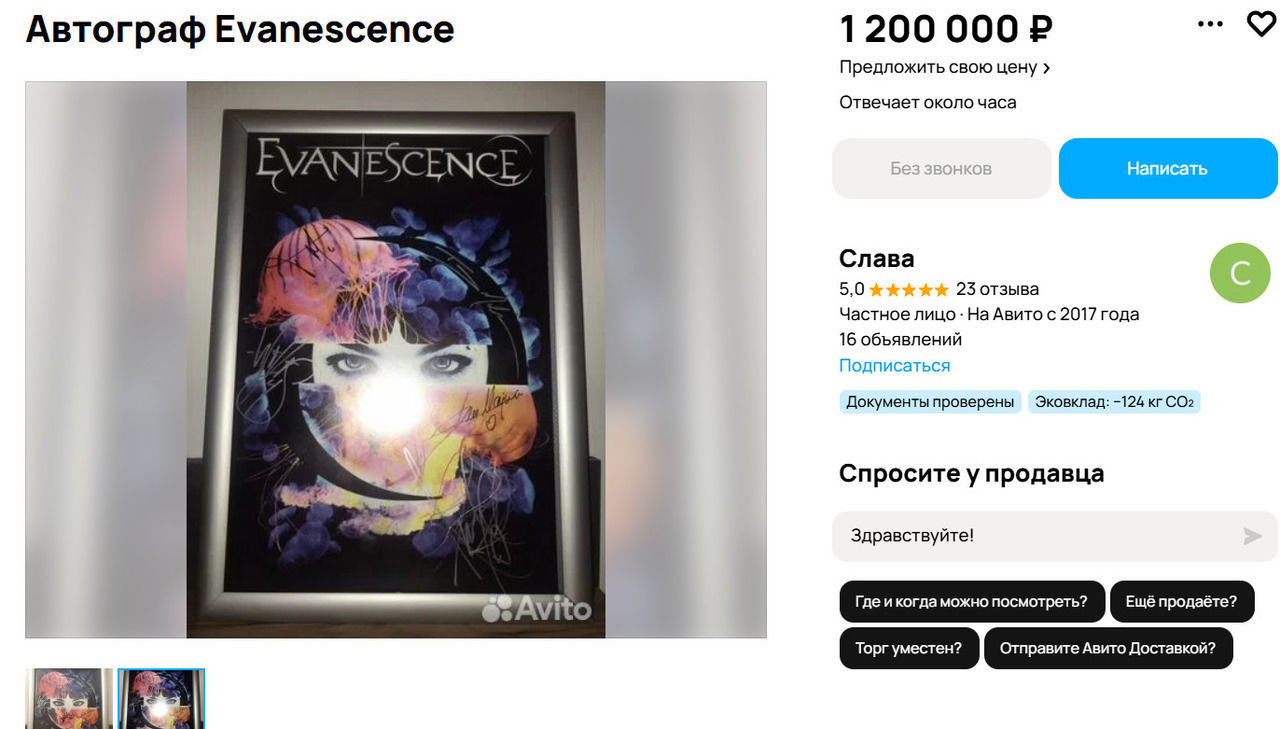The width and height of the screenshot is (1280, 729).
Task: Click the send message arrow icon
Action: coord(1252,537)
